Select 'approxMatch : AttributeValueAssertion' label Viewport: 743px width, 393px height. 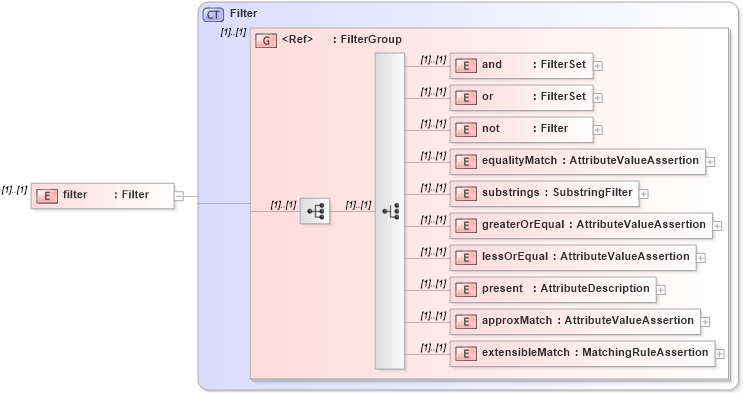588,320
